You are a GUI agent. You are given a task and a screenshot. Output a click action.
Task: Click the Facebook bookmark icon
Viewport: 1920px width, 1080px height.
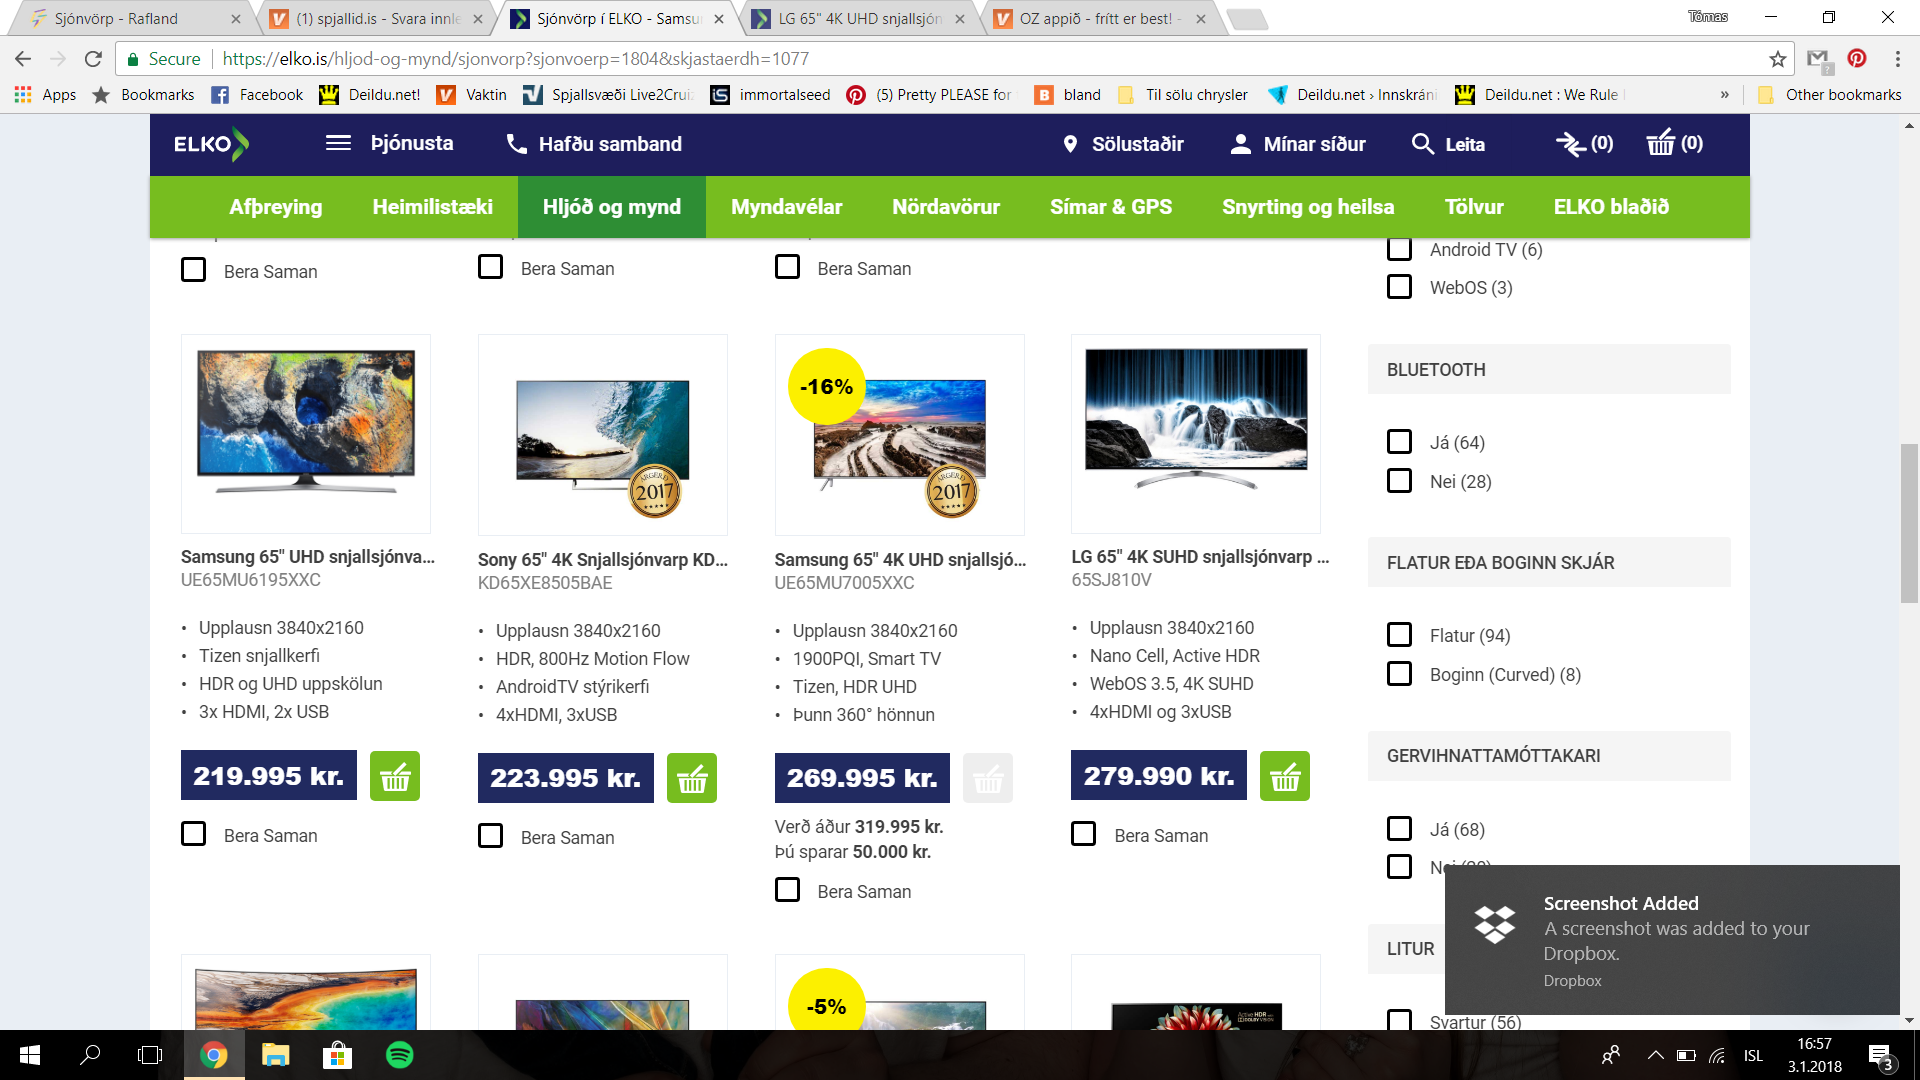pos(220,95)
